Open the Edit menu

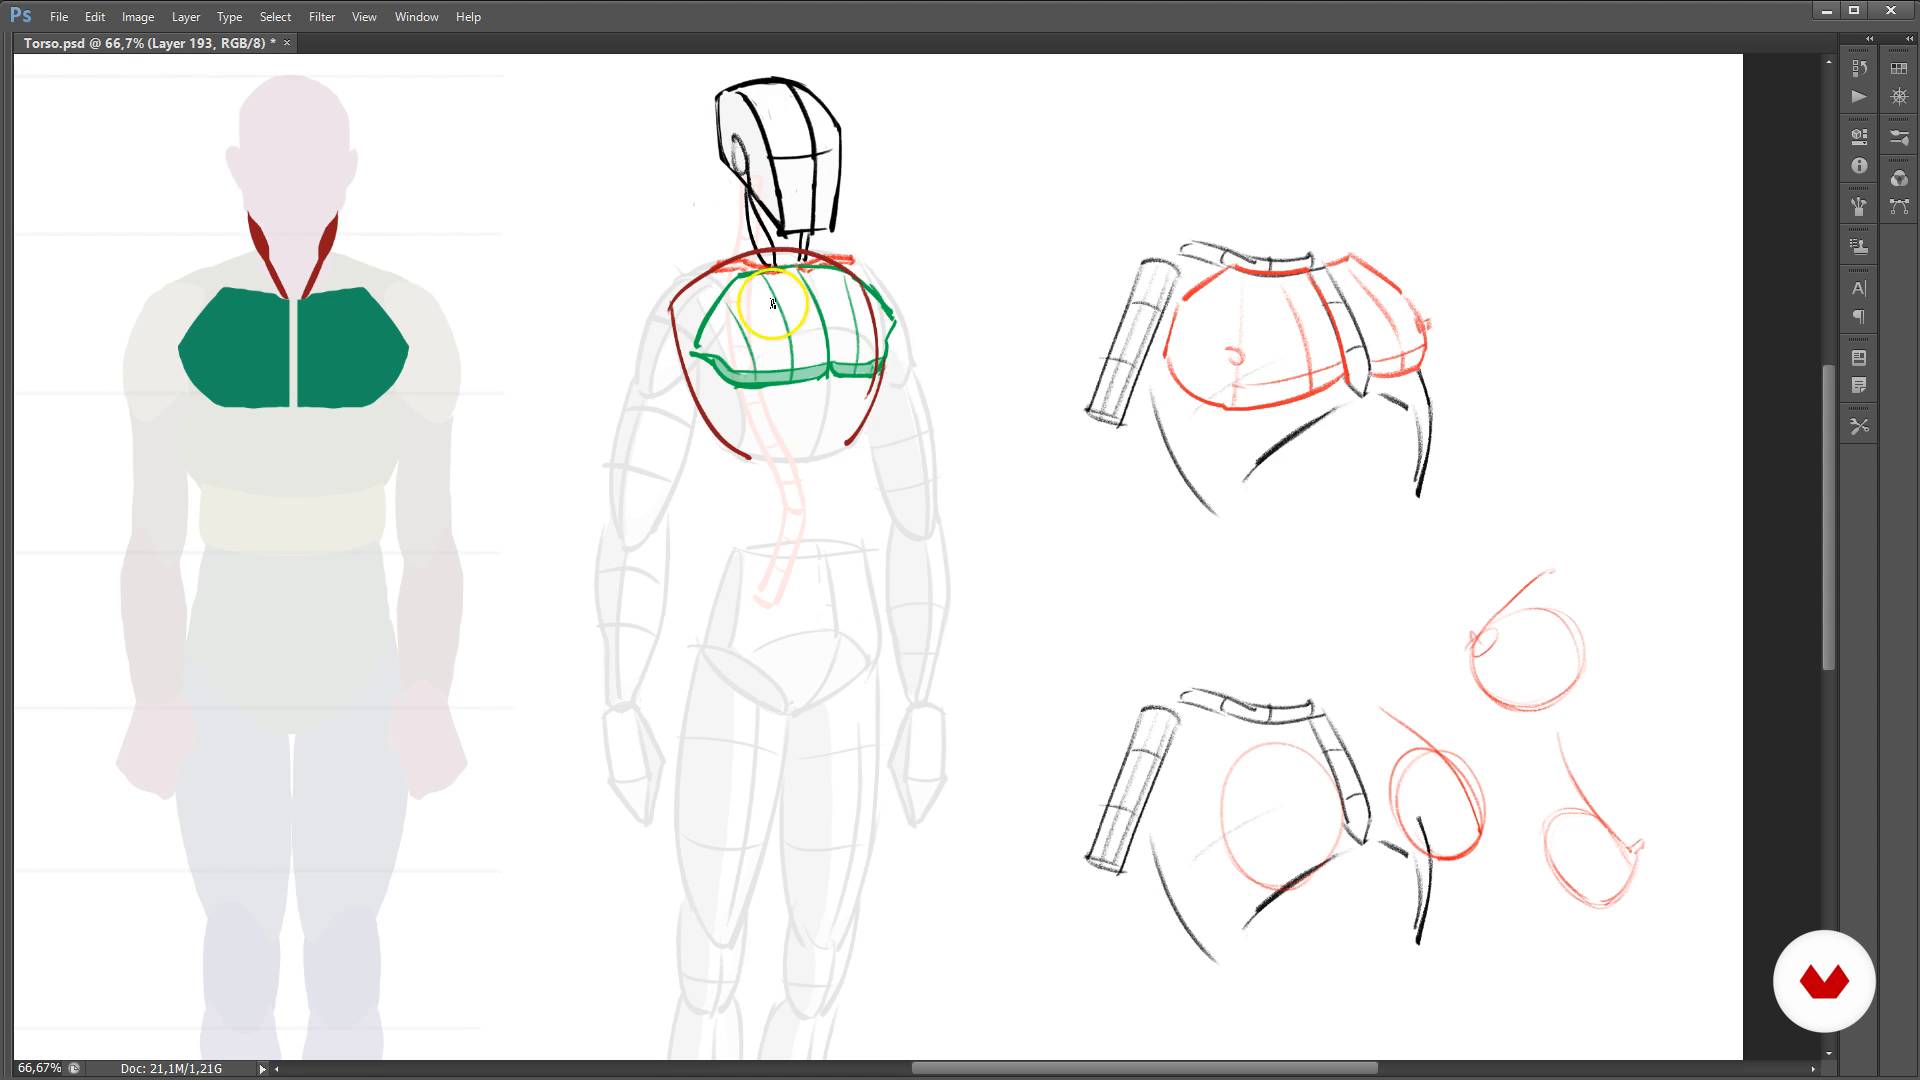point(95,17)
